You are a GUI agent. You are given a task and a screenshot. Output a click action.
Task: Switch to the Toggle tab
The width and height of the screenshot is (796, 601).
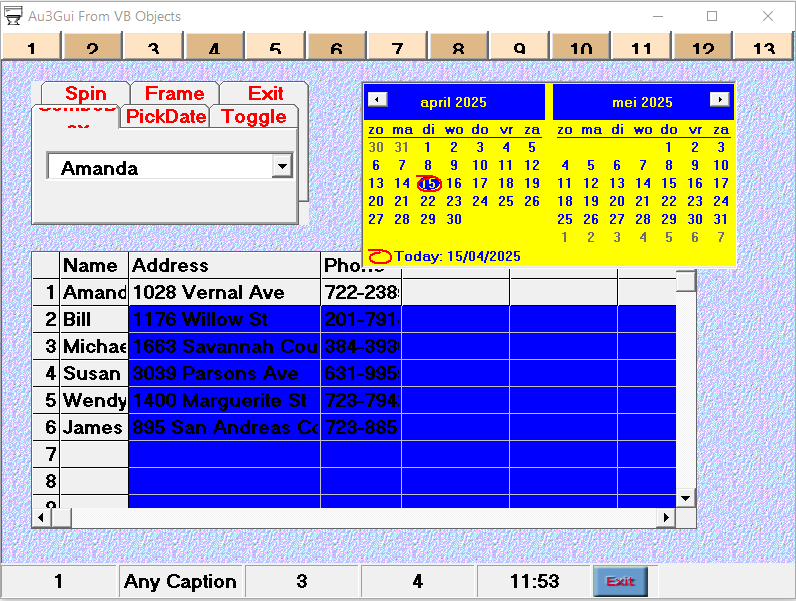(253, 117)
